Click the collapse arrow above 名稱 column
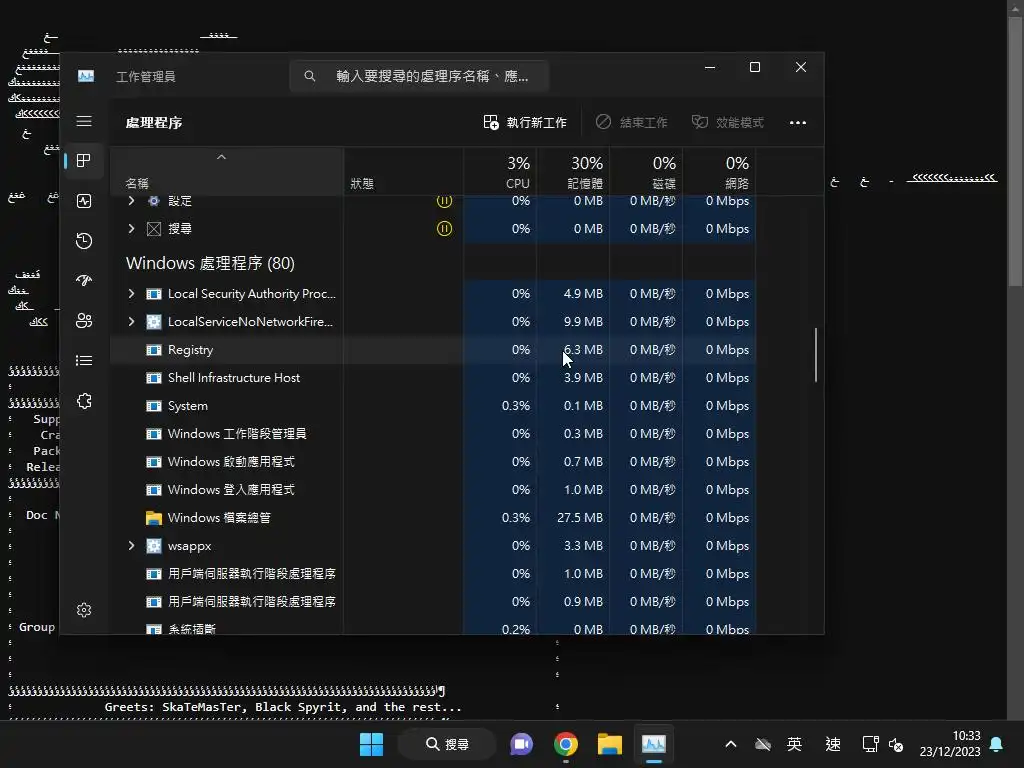 (221, 157)
